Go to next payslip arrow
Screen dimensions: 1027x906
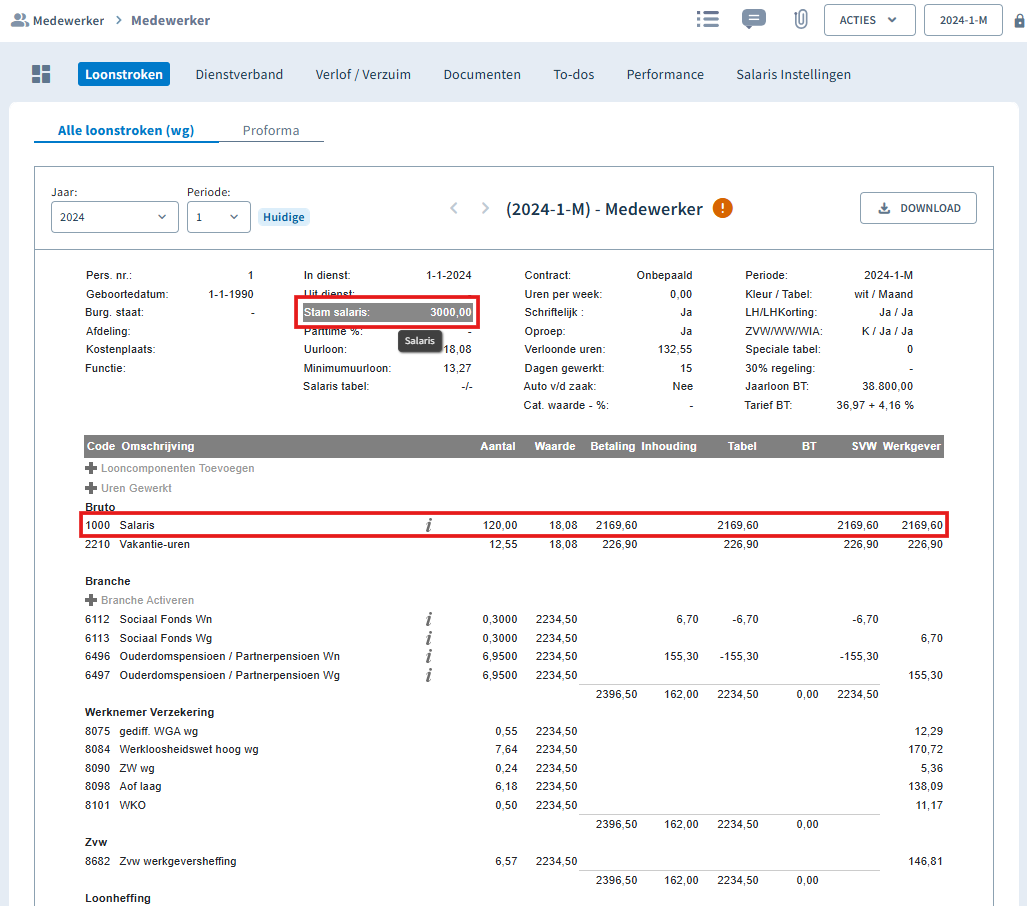point(485,208)
